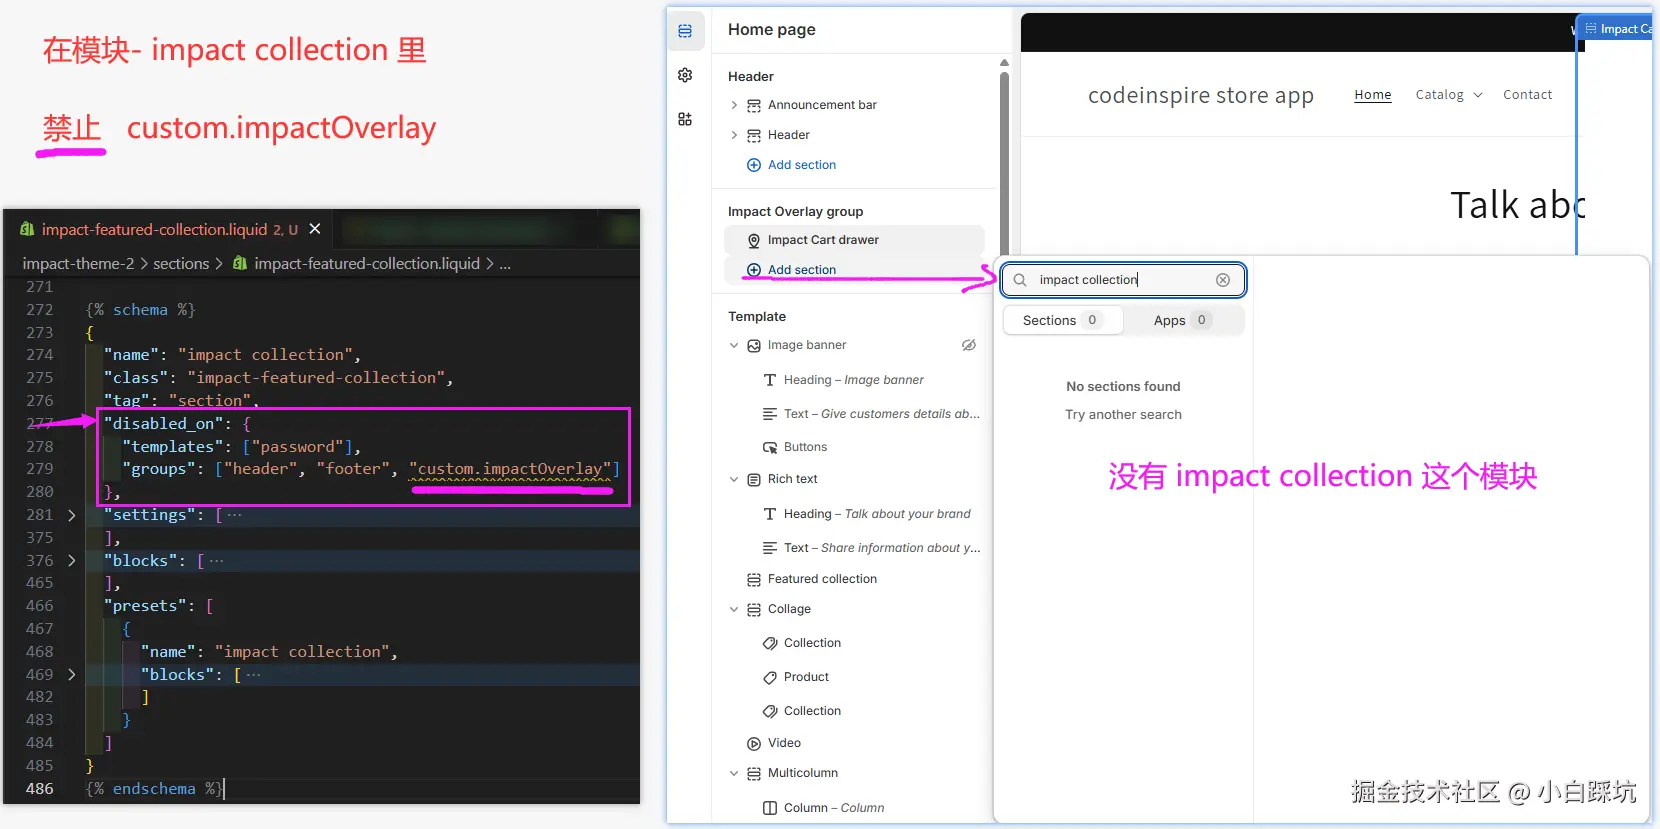Unfold the settings array at line 281
The height and width of the screenshot is (829, 1660).
(72, 515)
